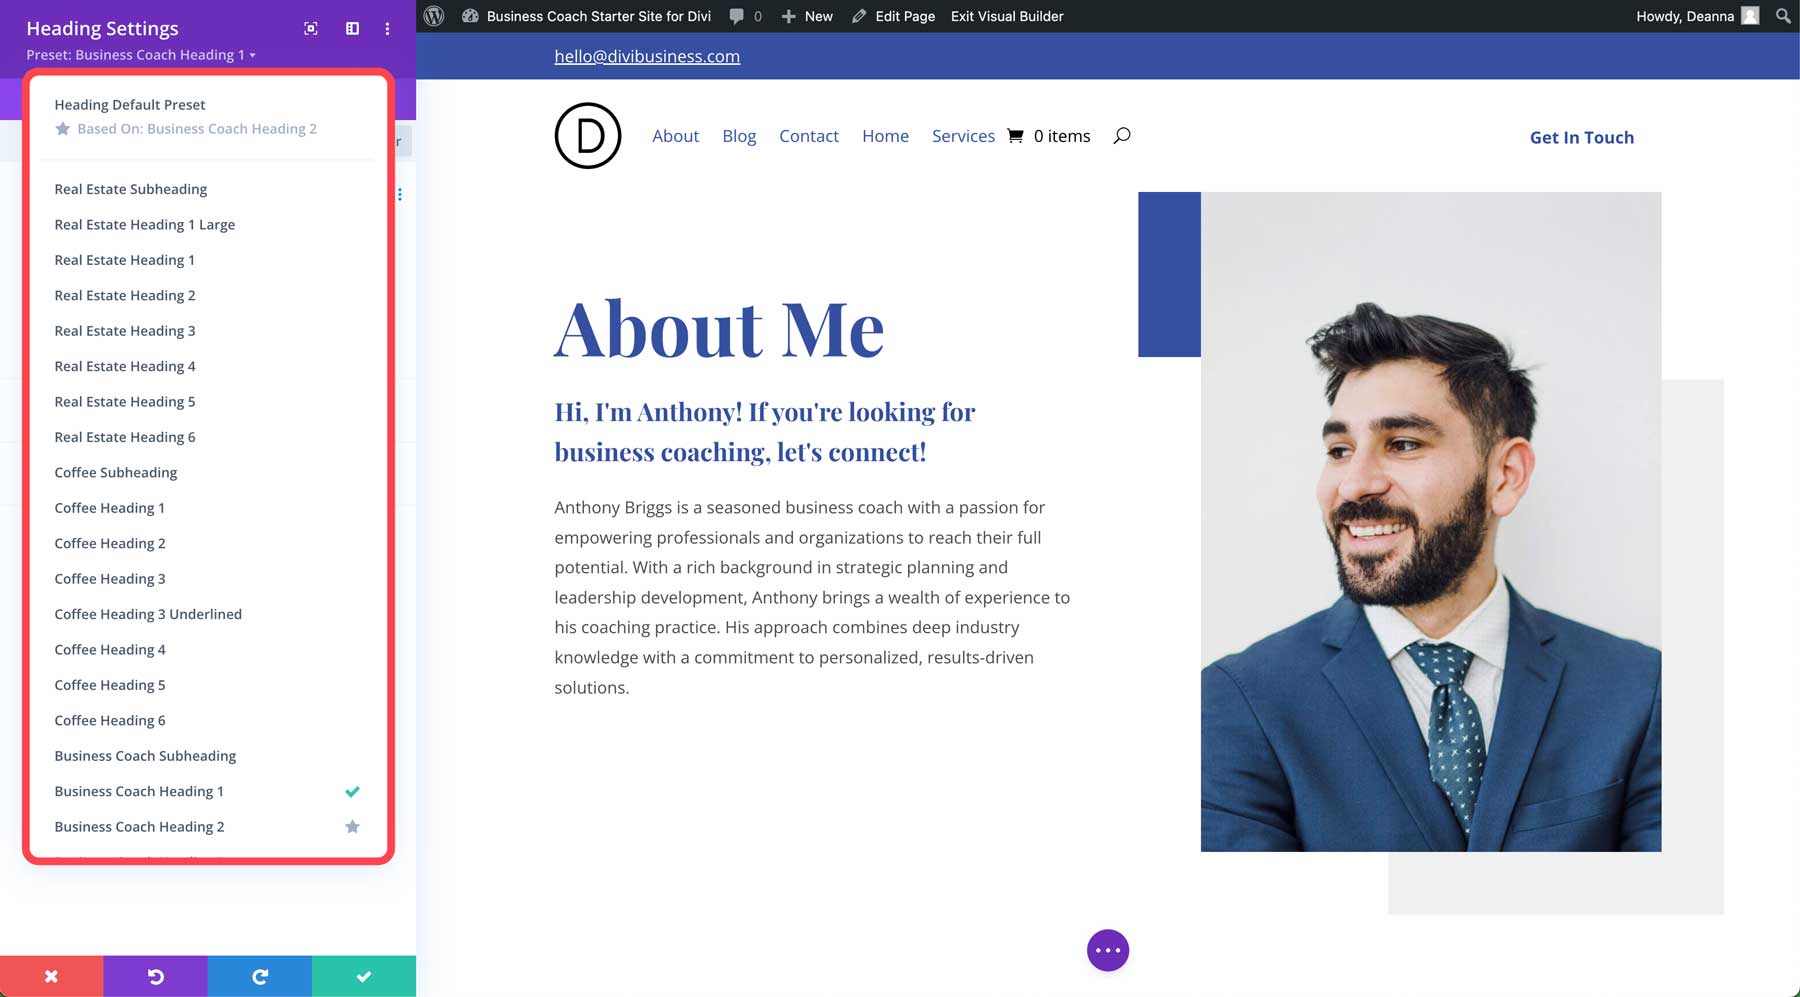
Task: Click the Get In Touch link
Action: 1581,137
